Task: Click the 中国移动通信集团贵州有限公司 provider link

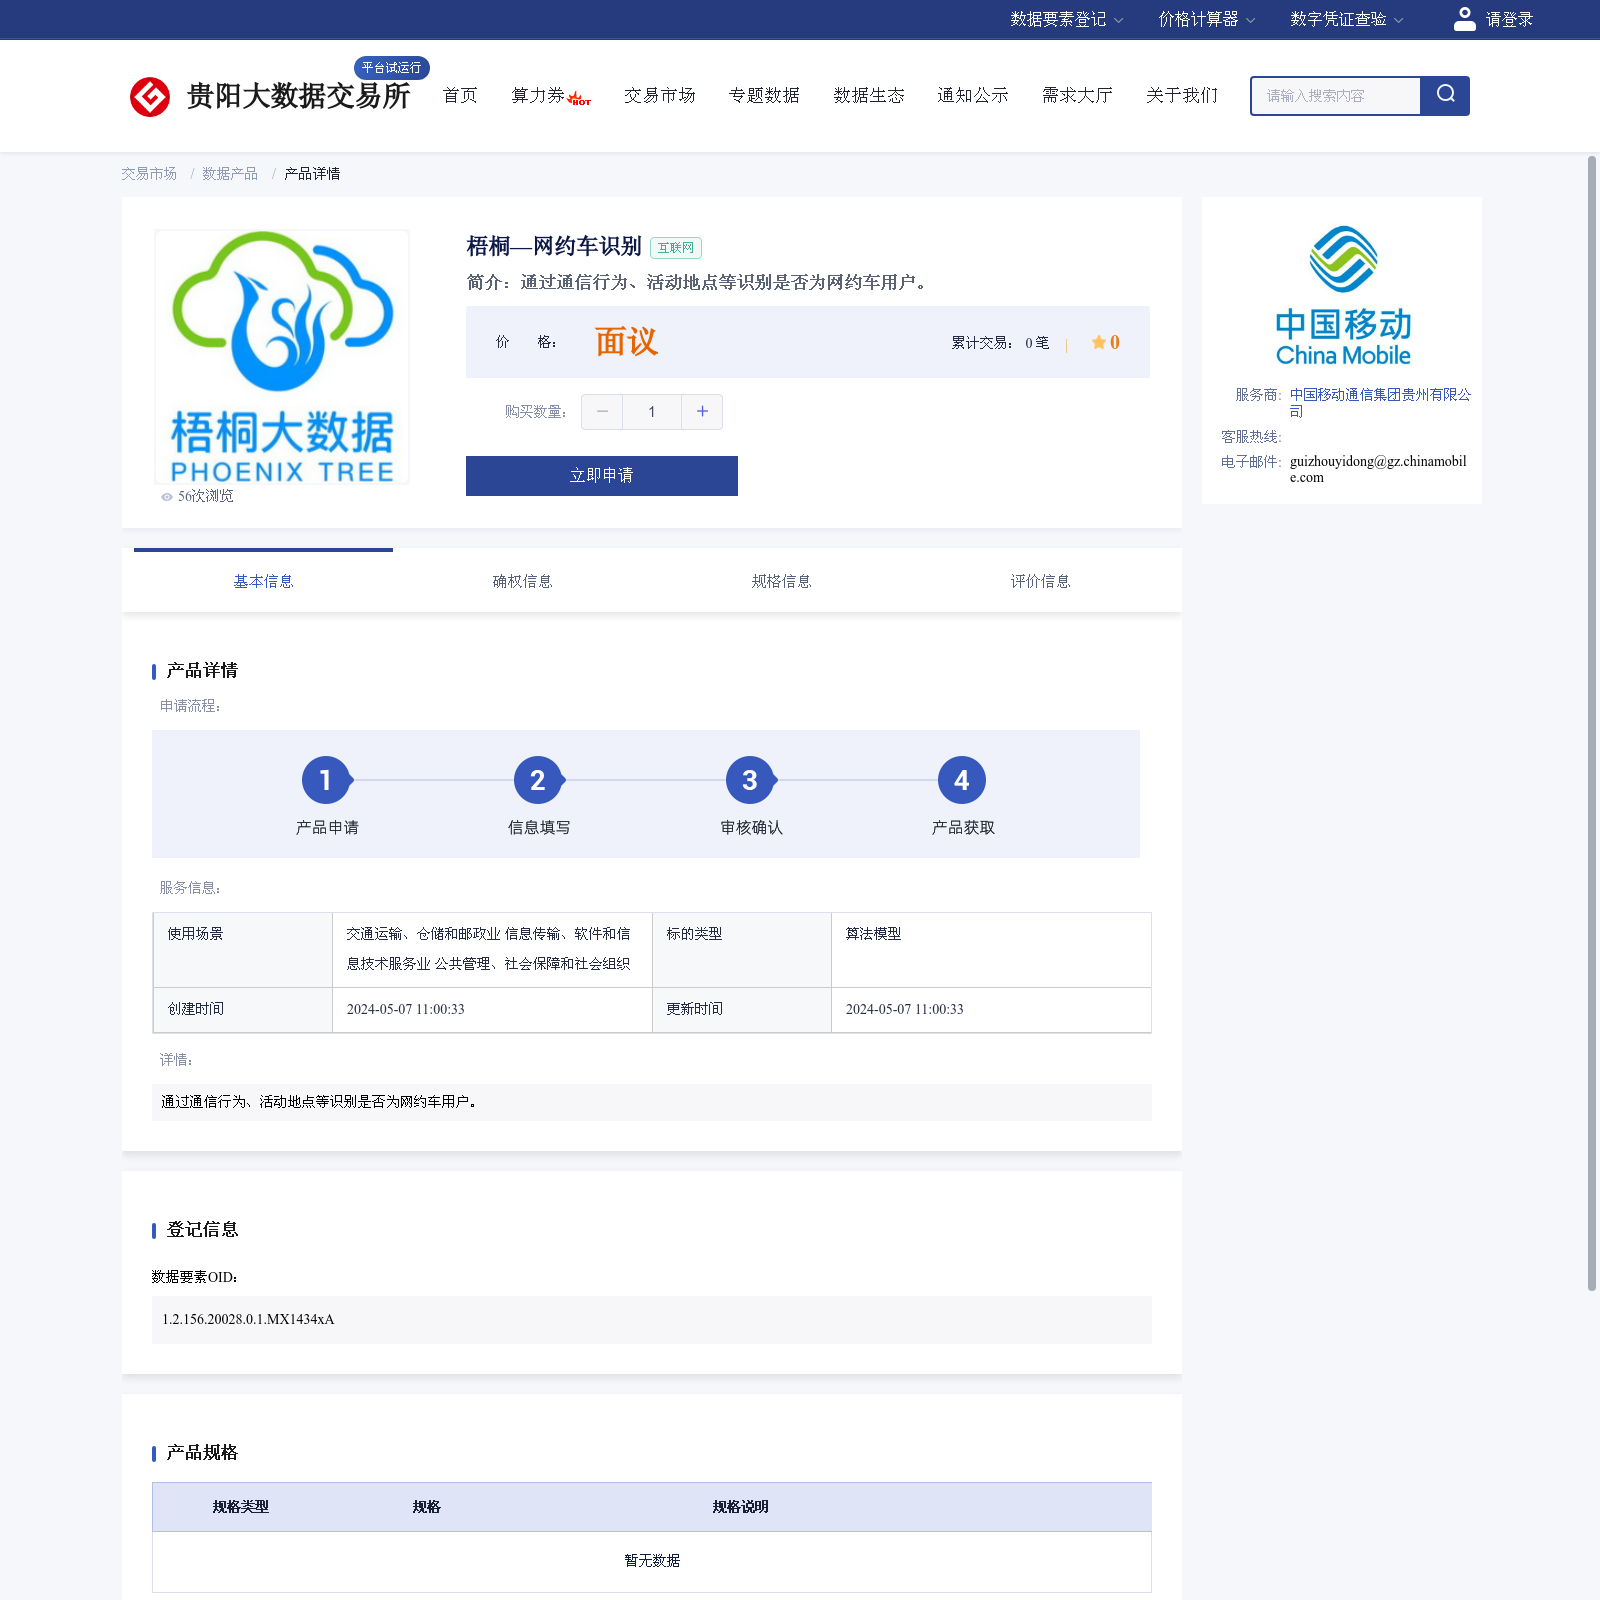Action: pos(1380,403)
